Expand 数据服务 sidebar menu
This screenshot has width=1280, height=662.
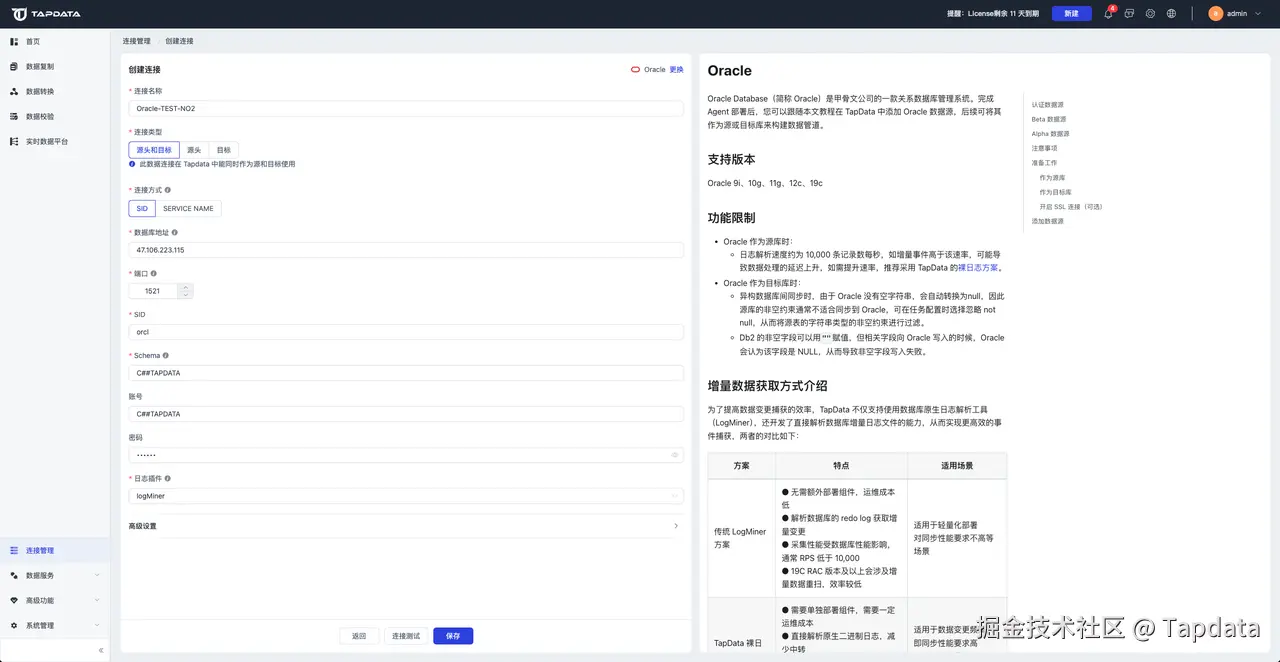coord(55,575)
